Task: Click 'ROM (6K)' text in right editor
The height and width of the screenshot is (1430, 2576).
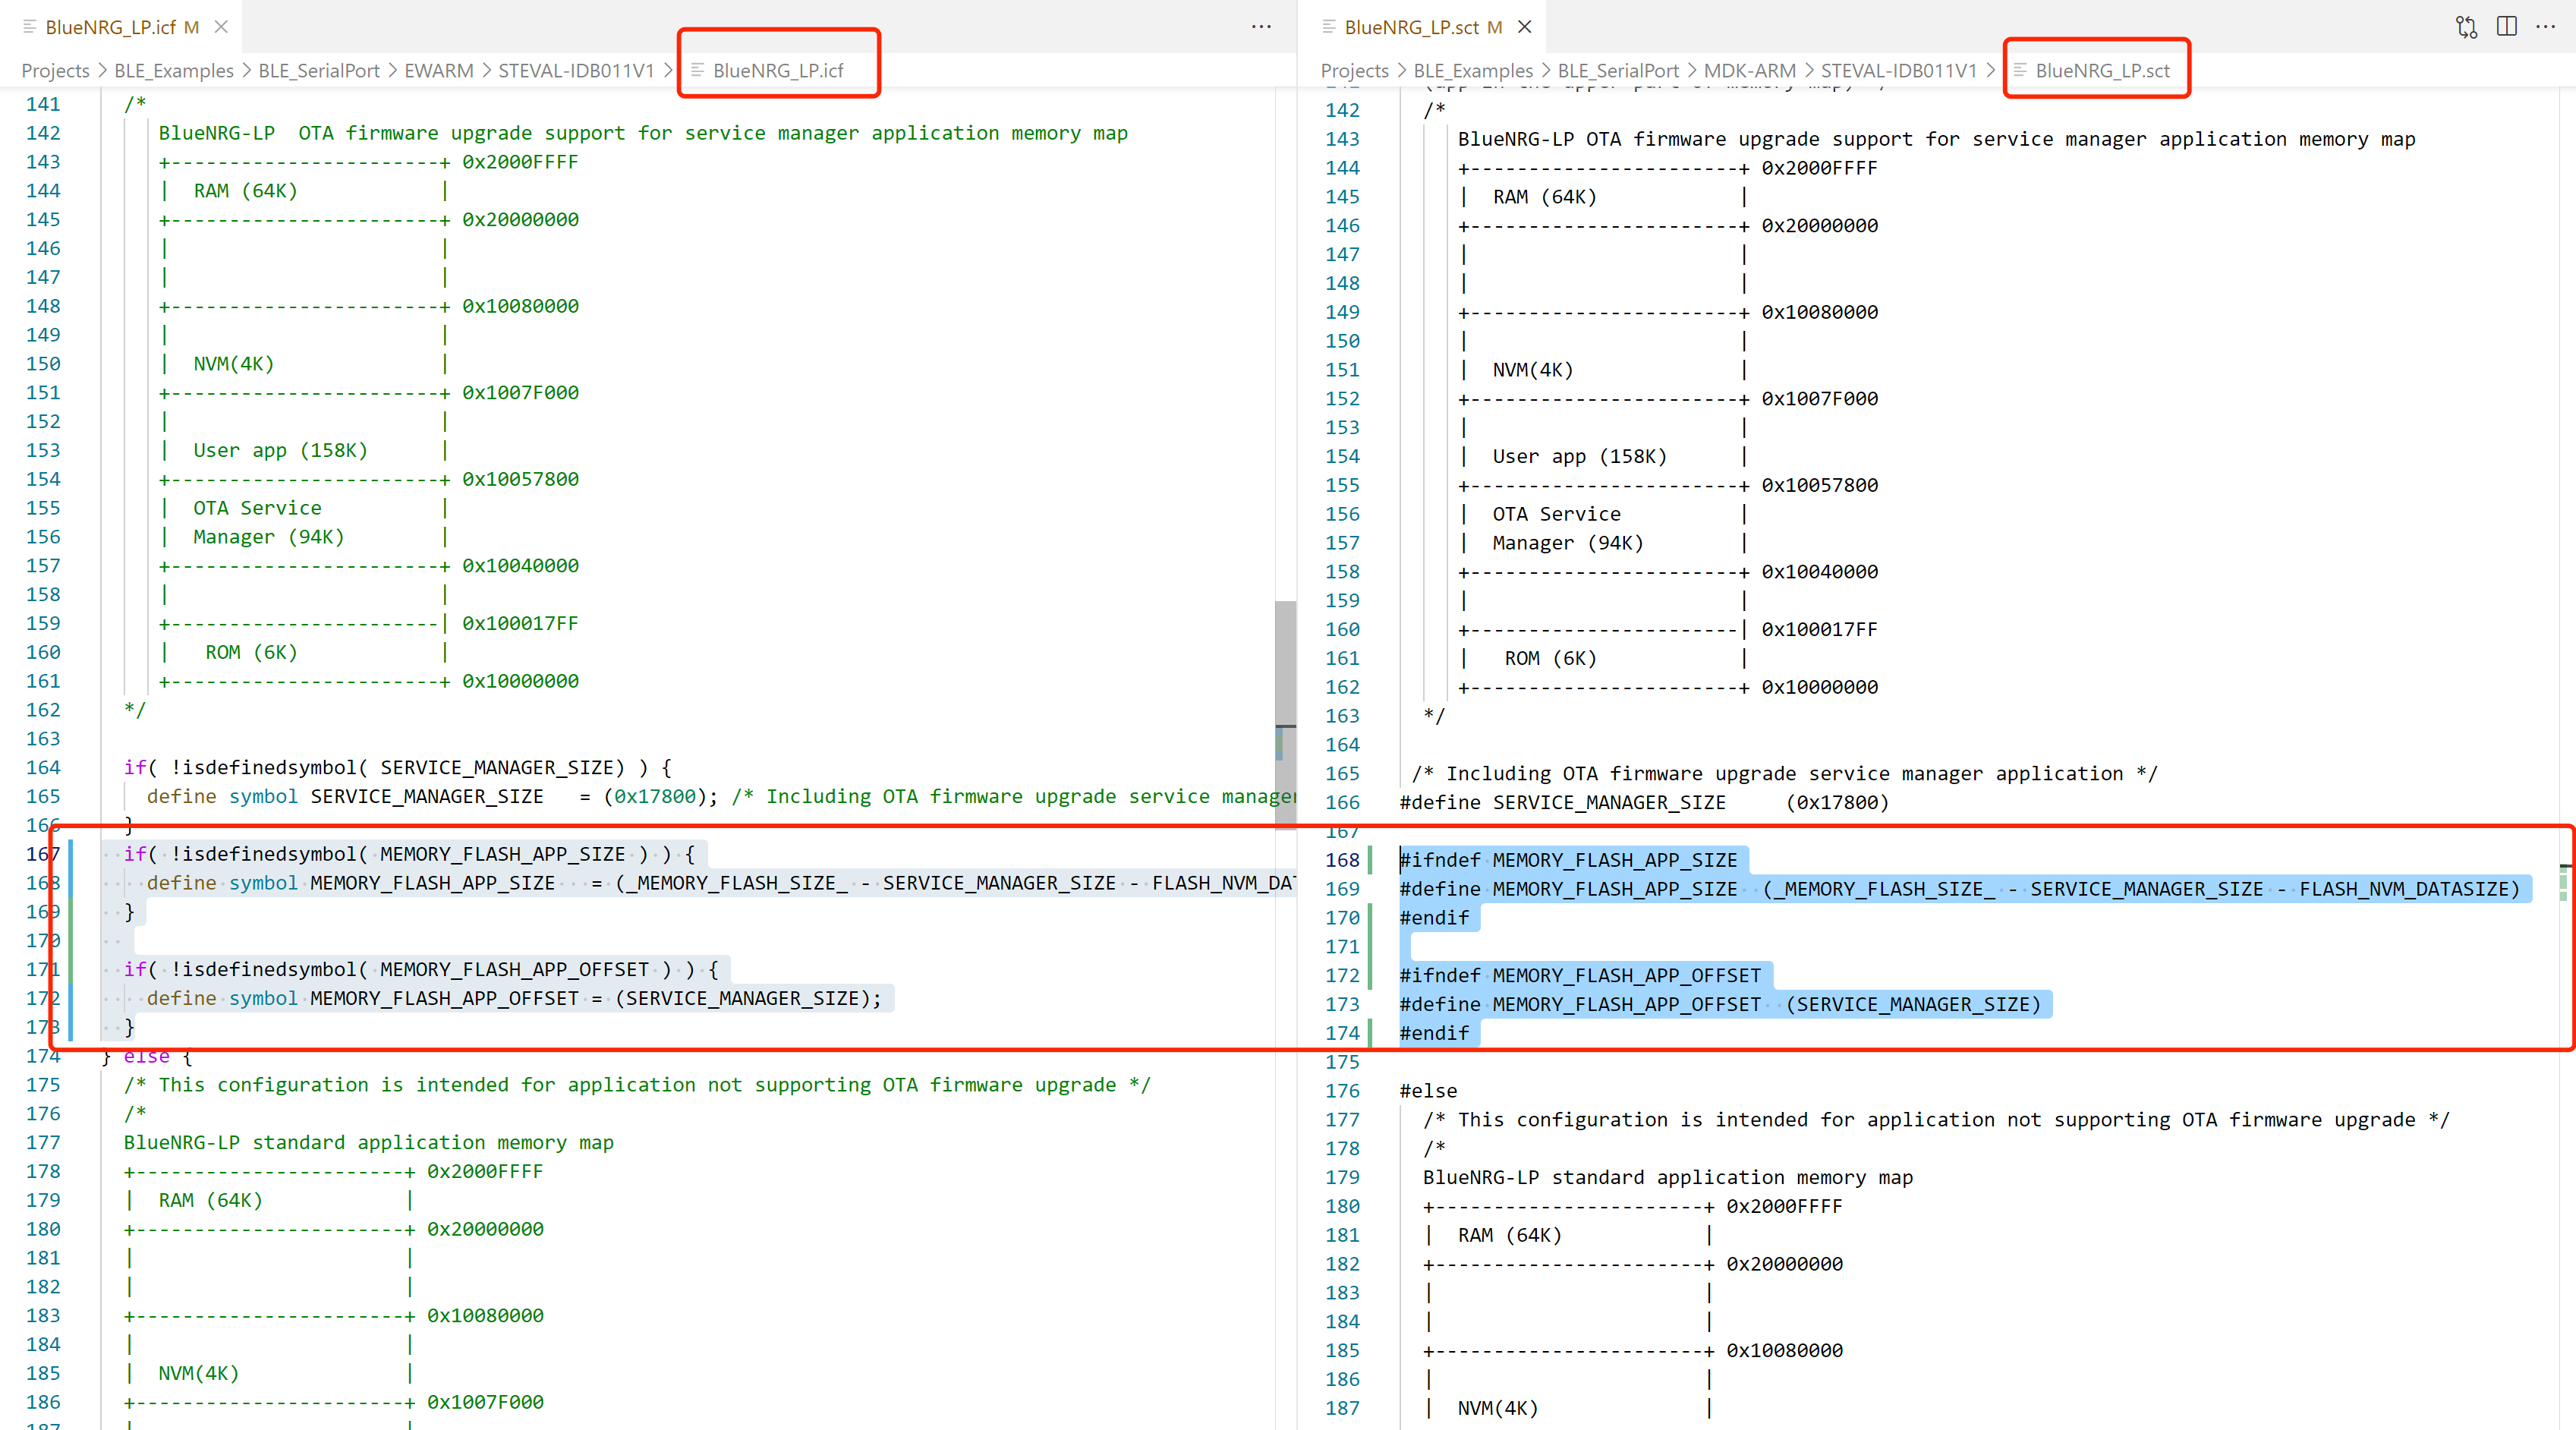Action: tap(1550, 658)
